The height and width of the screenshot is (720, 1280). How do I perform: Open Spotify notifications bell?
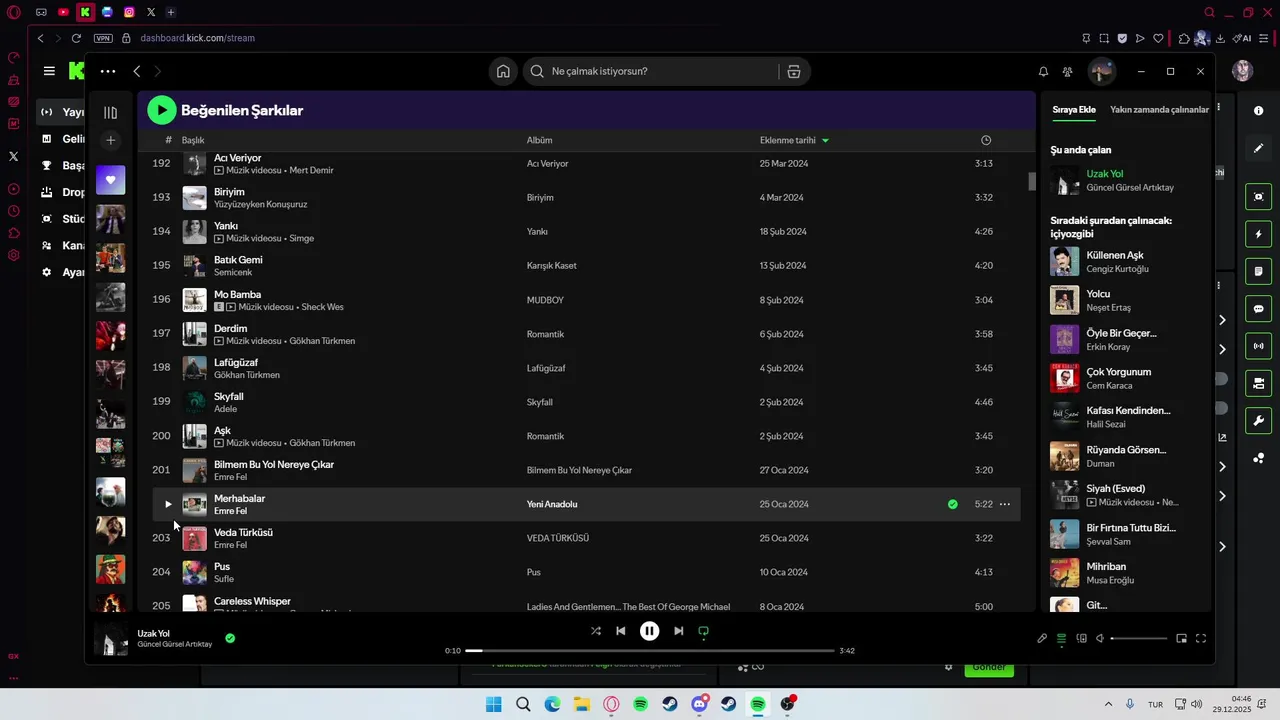click(x=1043, y=71)
